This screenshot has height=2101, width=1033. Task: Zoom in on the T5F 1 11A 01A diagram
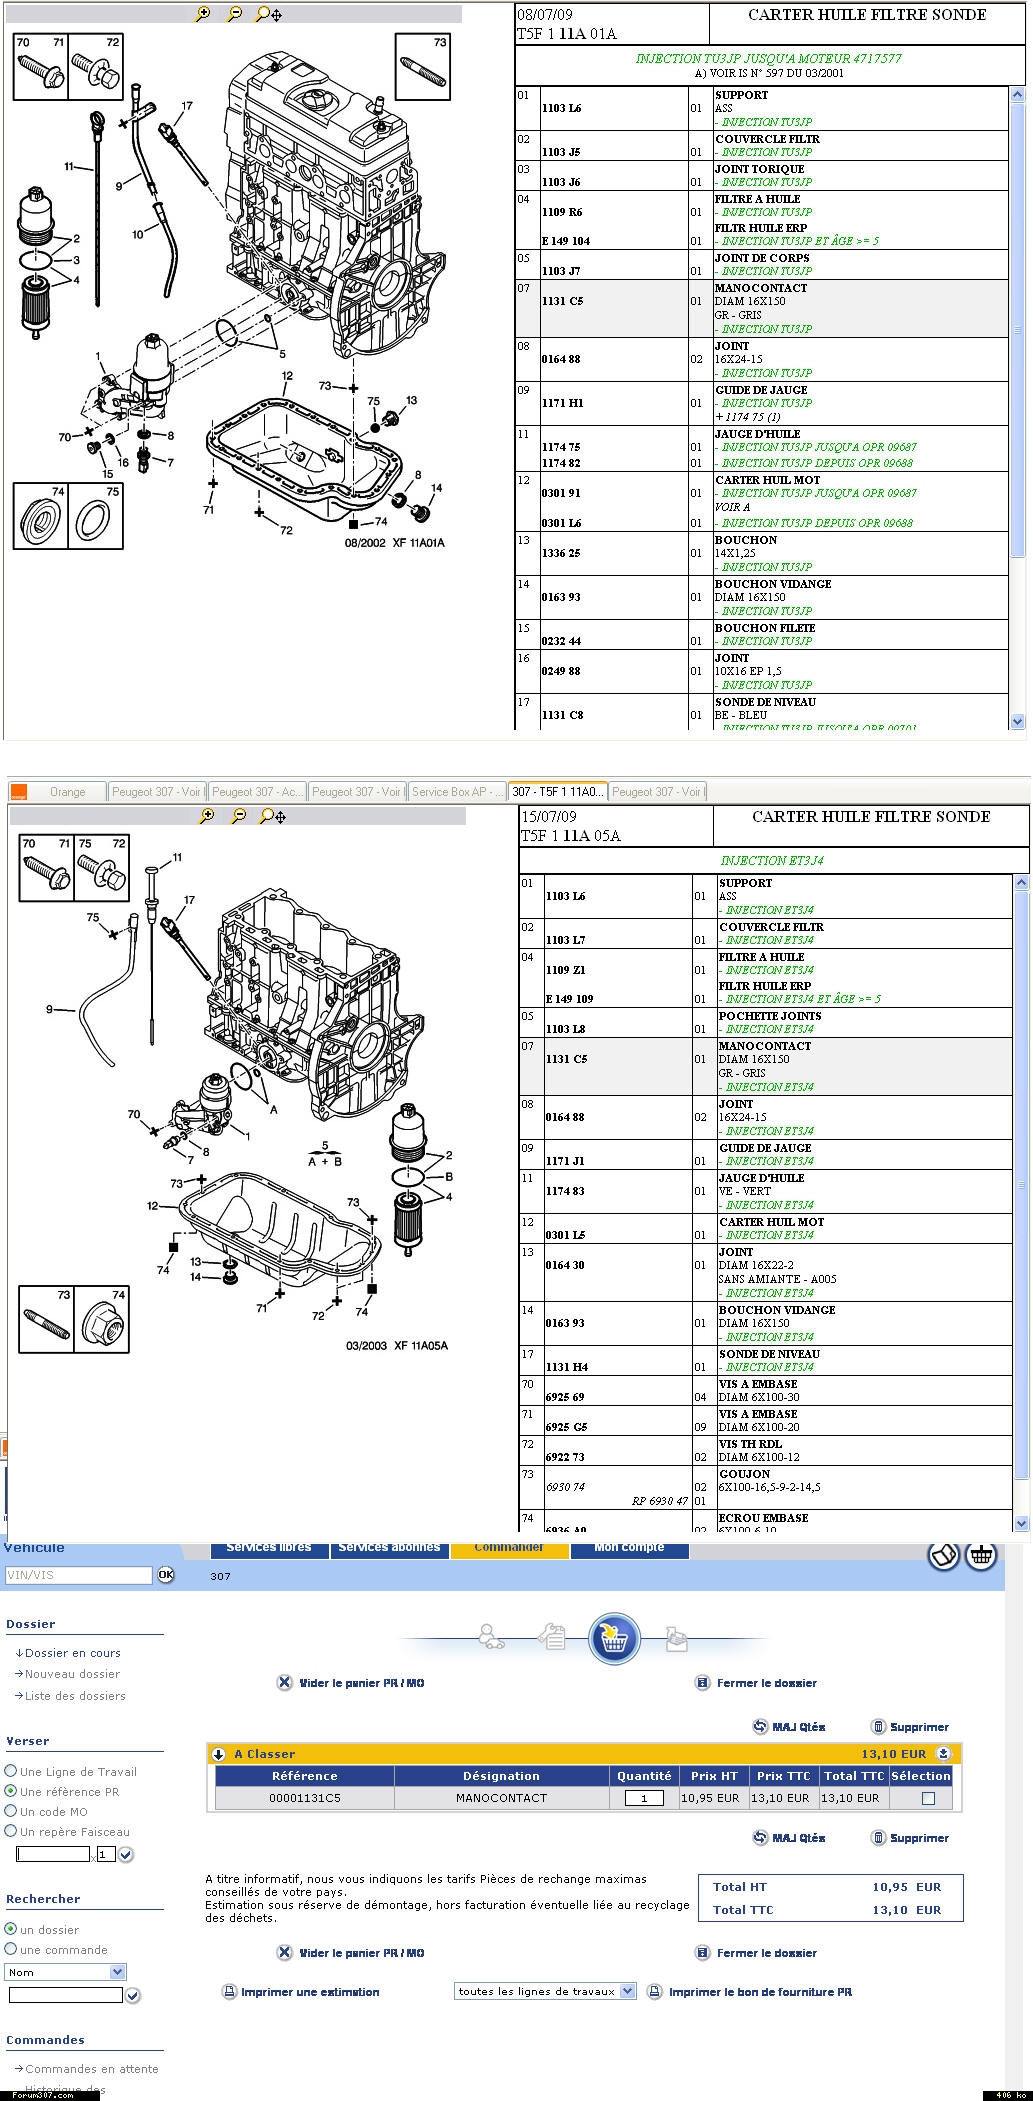click(203, 14)
